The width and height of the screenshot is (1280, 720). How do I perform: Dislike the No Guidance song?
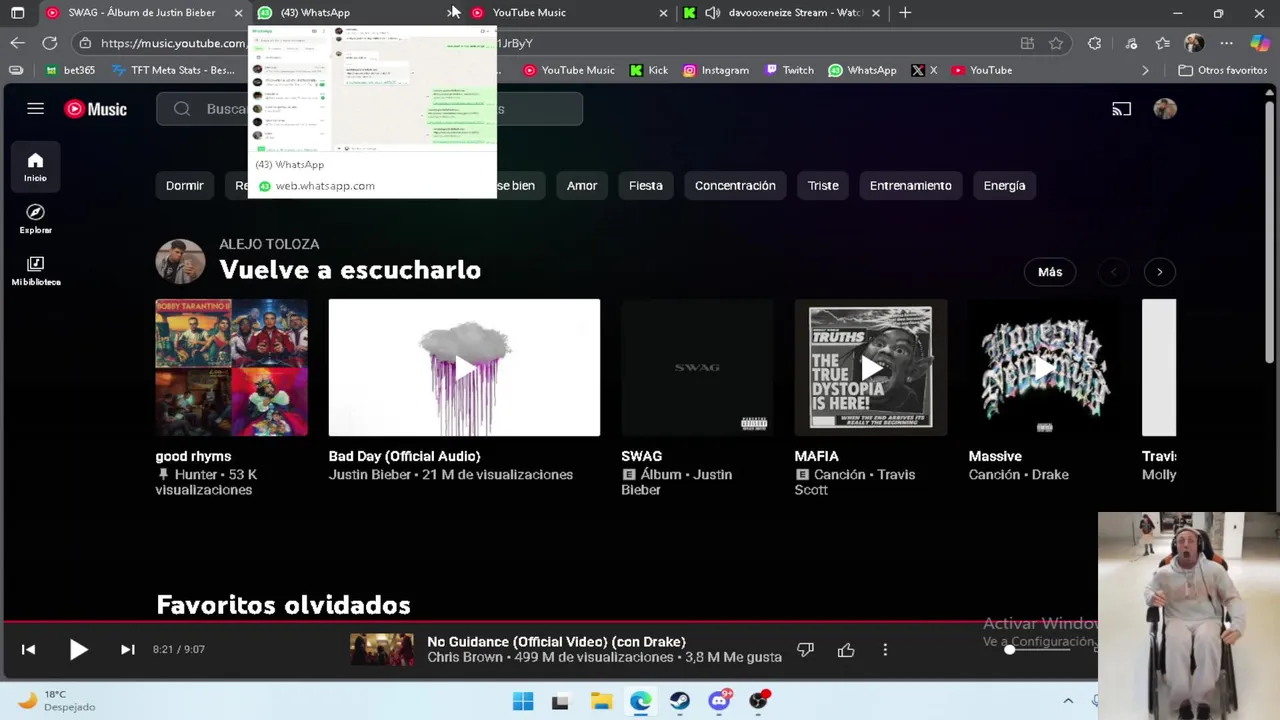point(805,650)
